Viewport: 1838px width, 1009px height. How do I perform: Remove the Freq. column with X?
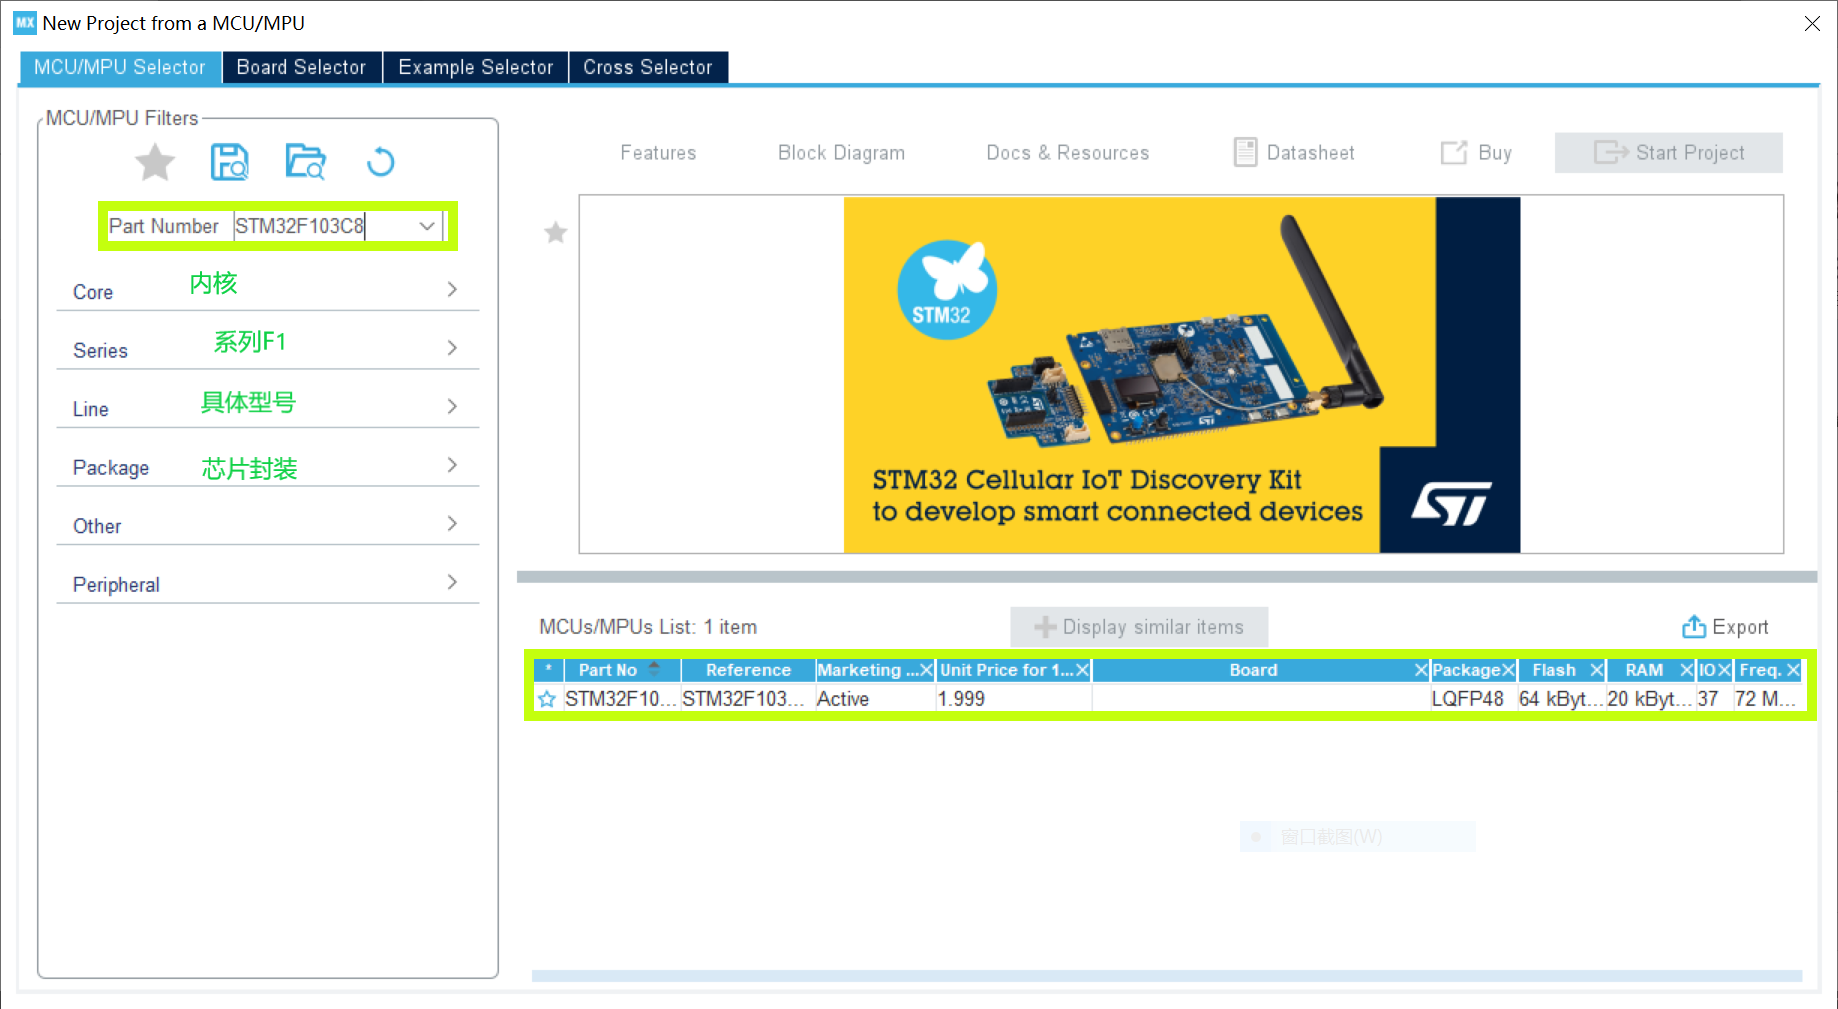pyautogui.click(x=1793, y=670)
